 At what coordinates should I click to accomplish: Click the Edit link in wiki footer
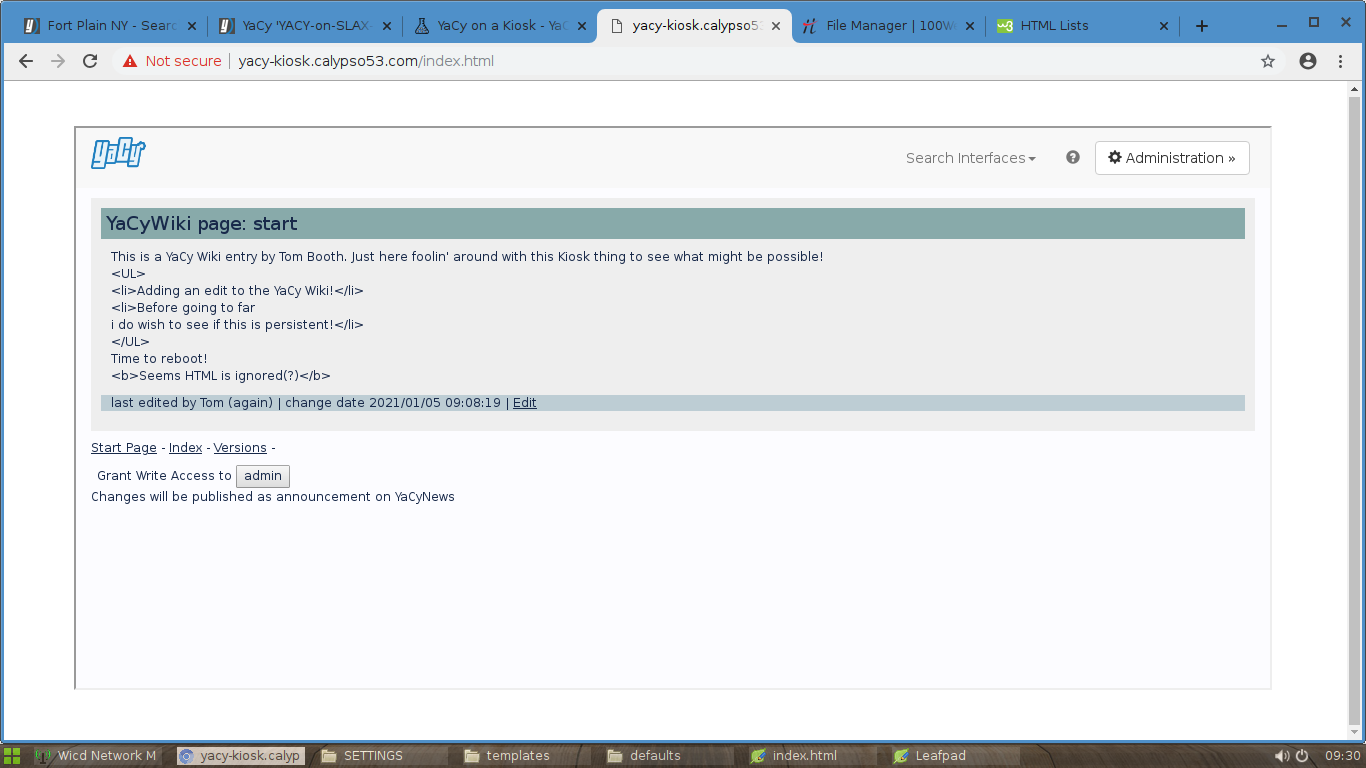tap(525, 403)
